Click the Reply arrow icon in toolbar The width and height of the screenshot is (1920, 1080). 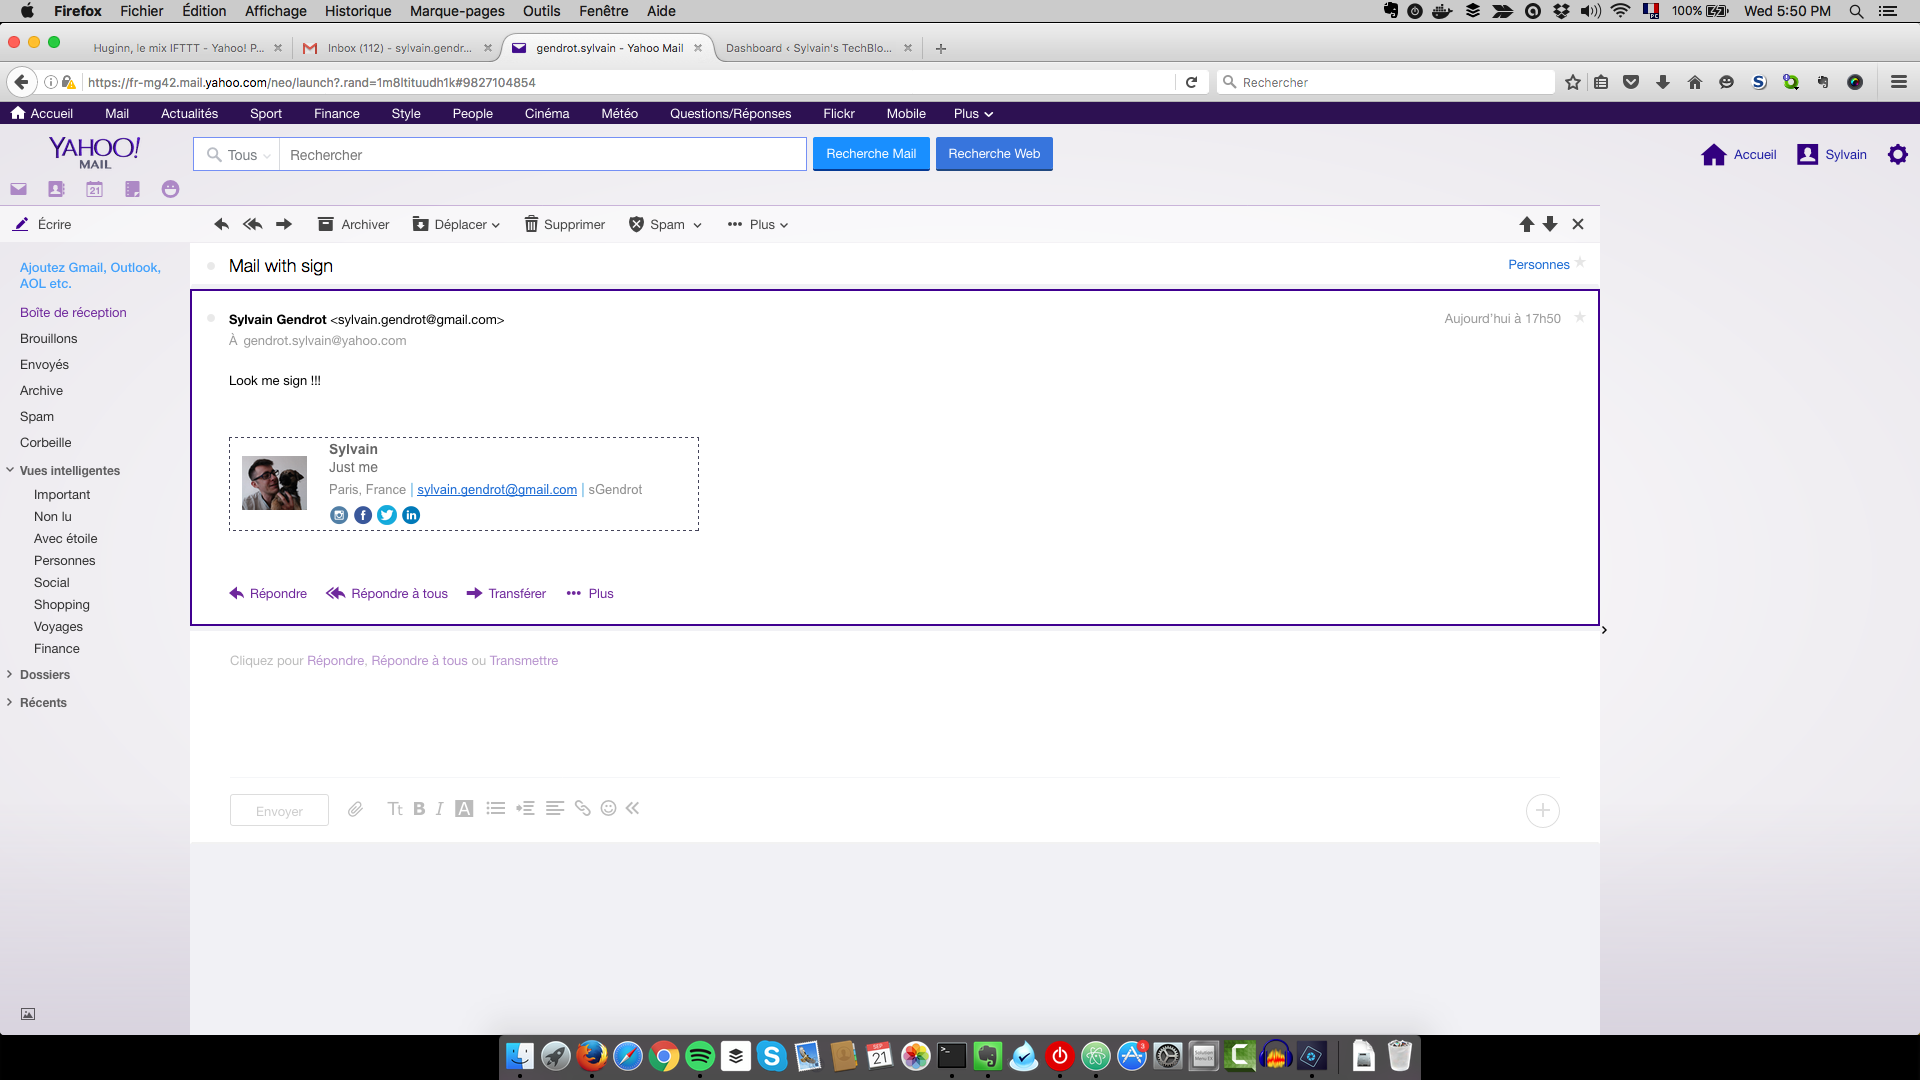click(x=222, y=224)
